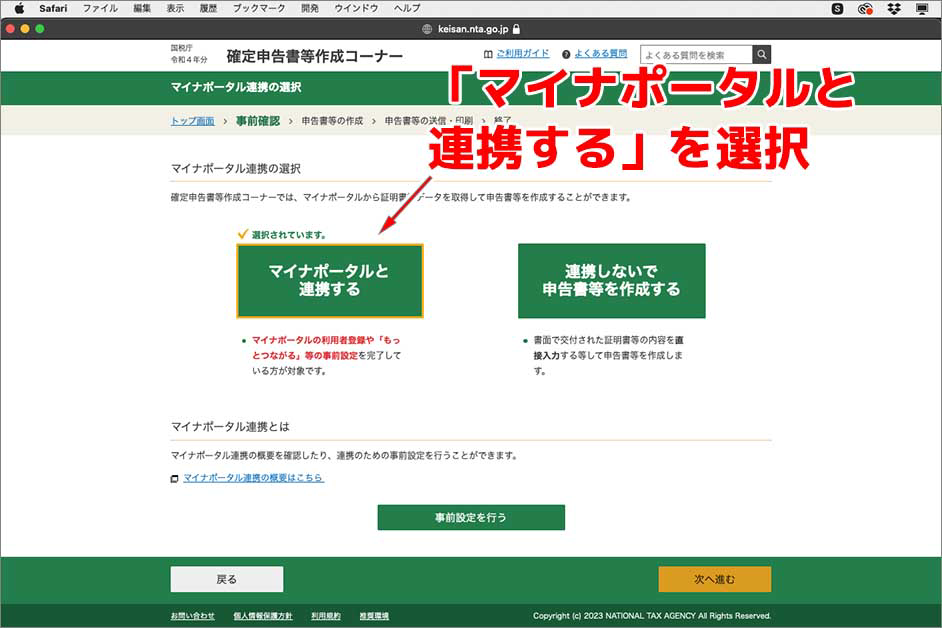Screen dimensions: 942x628
Task: Click the external link icon beside マイナポータル連携の概要はこちら
Action: click(175, 479)
